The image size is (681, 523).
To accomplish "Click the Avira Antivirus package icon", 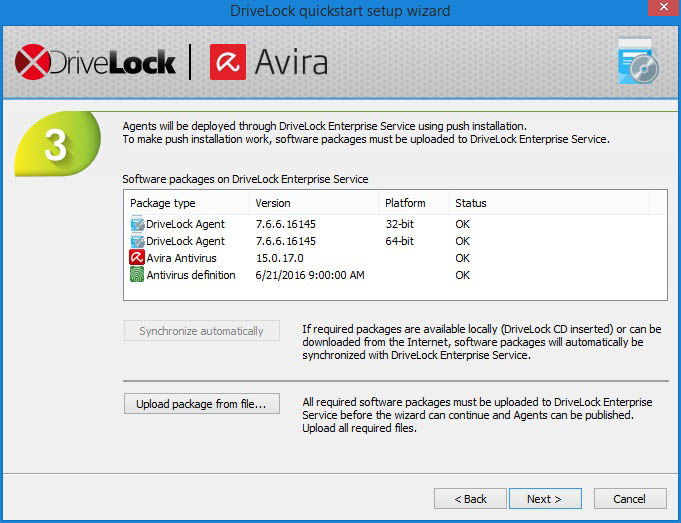I will click(x=137, y=258).
